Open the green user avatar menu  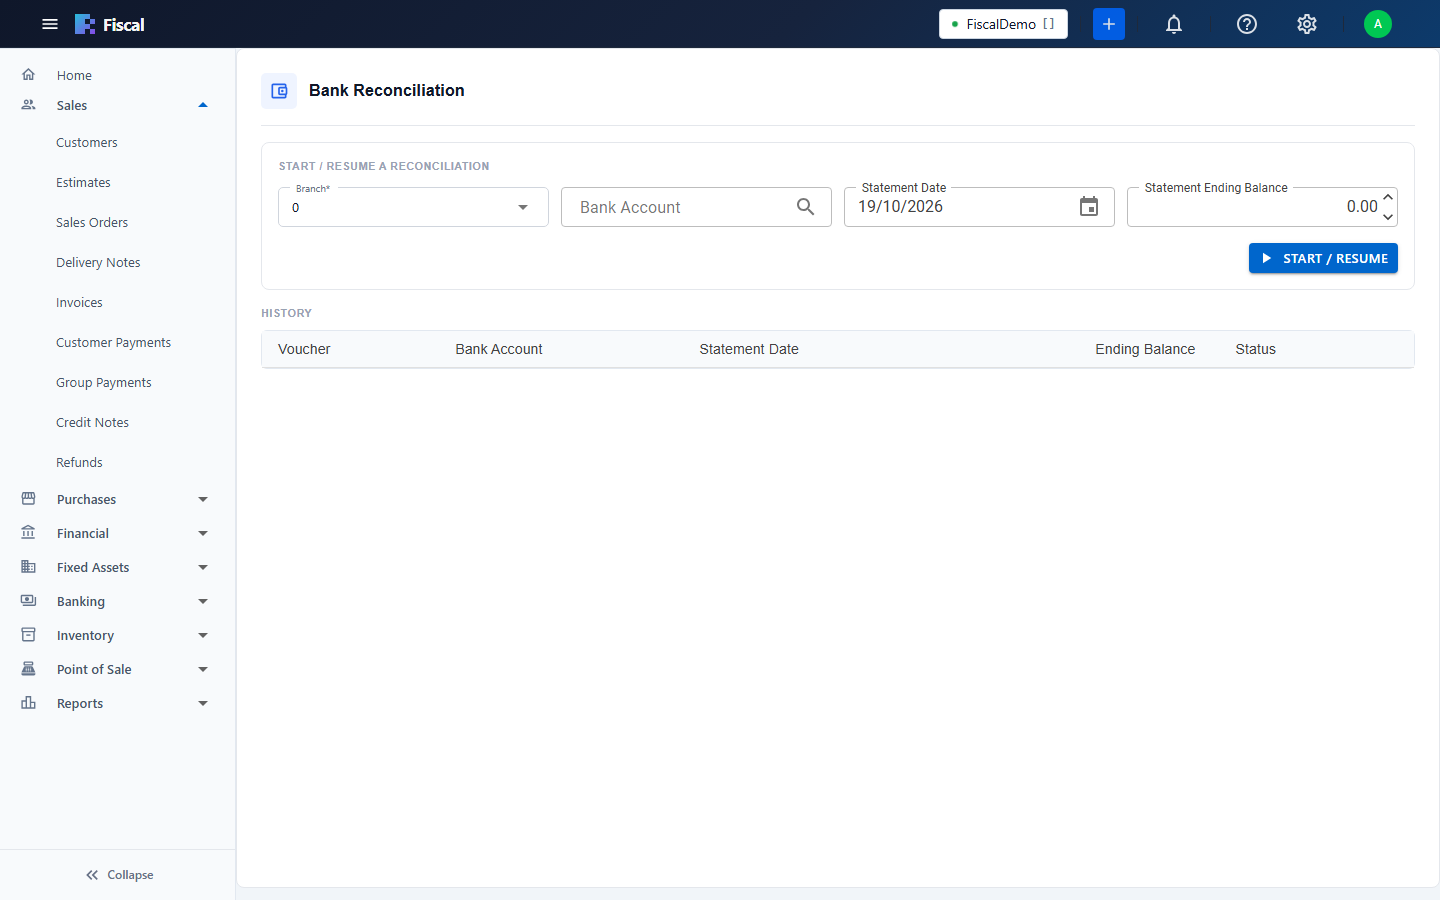1378,24
